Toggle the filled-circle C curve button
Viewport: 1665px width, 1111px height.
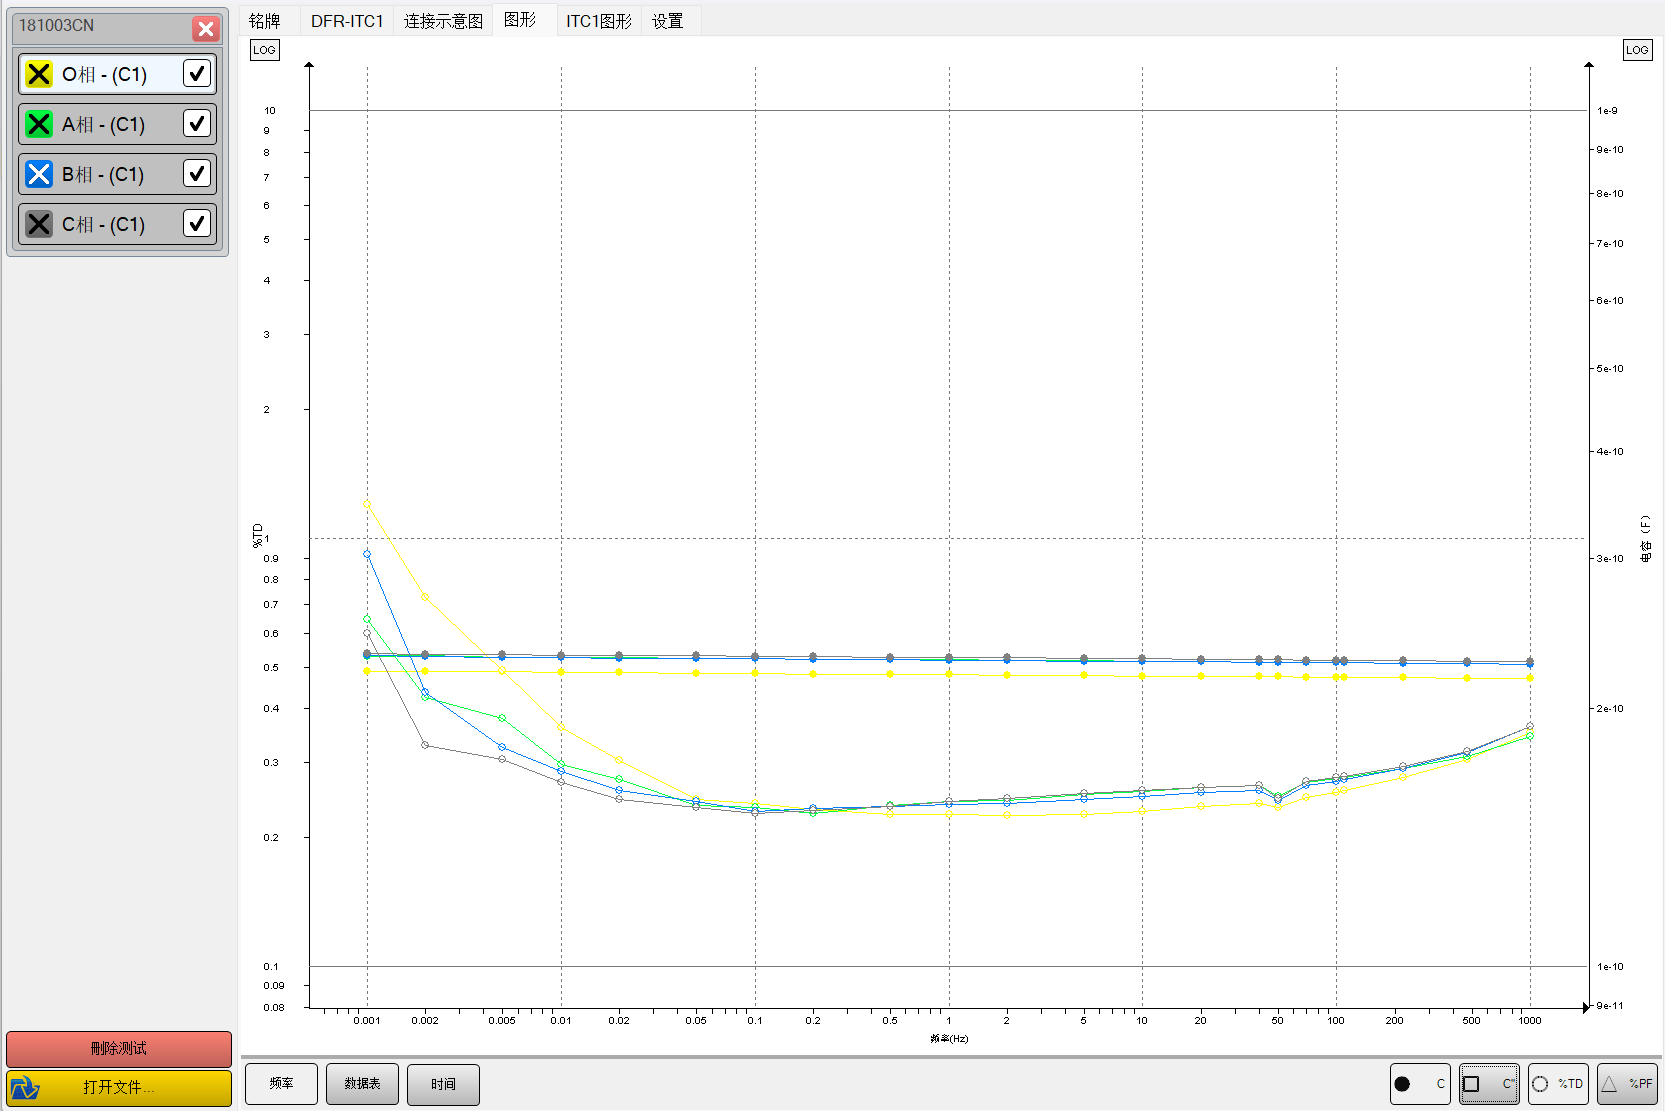pos(1419,1084)
